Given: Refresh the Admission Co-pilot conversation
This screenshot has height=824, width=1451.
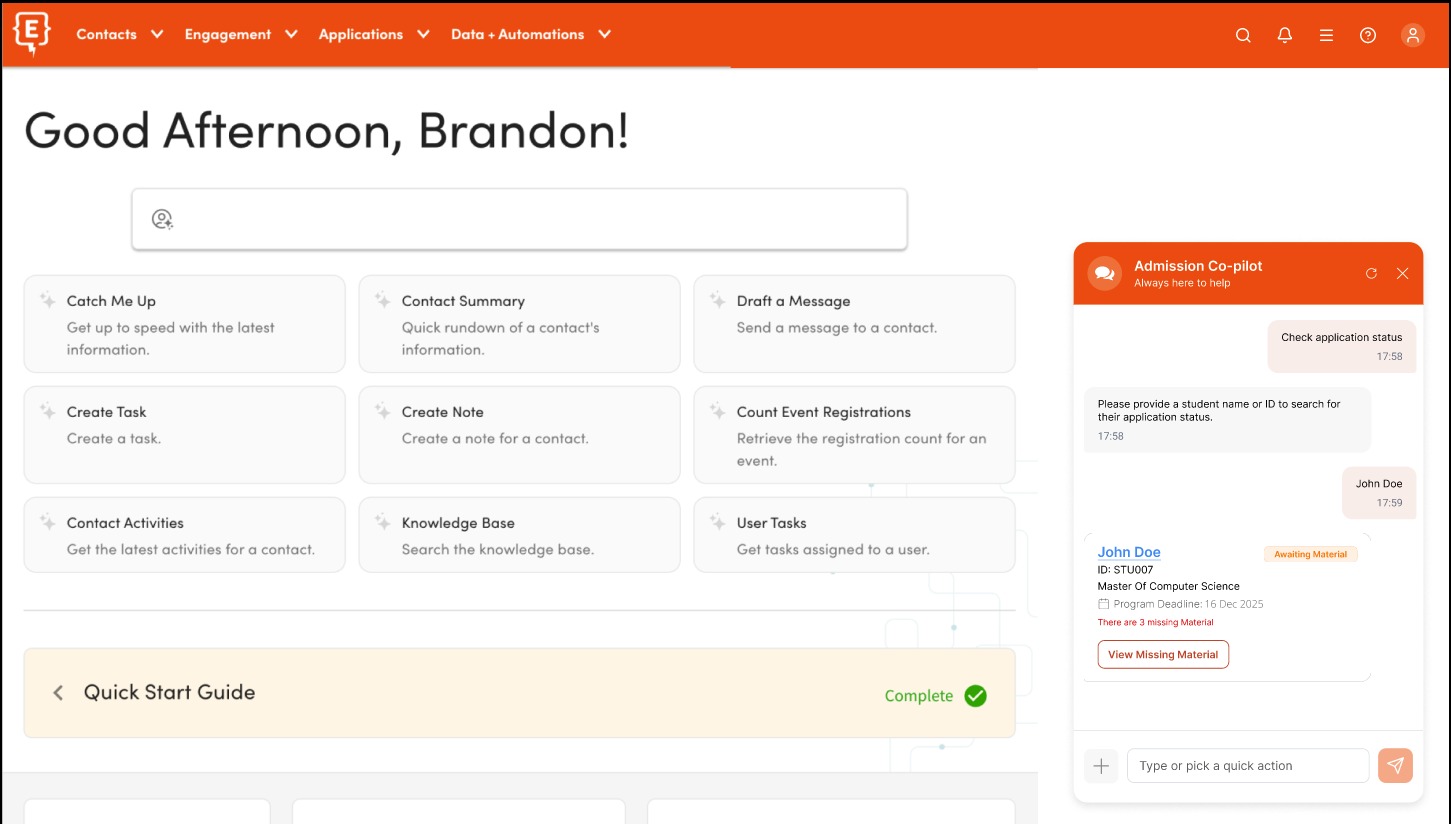Looking at the screenshot, I should pos(1372,273).
